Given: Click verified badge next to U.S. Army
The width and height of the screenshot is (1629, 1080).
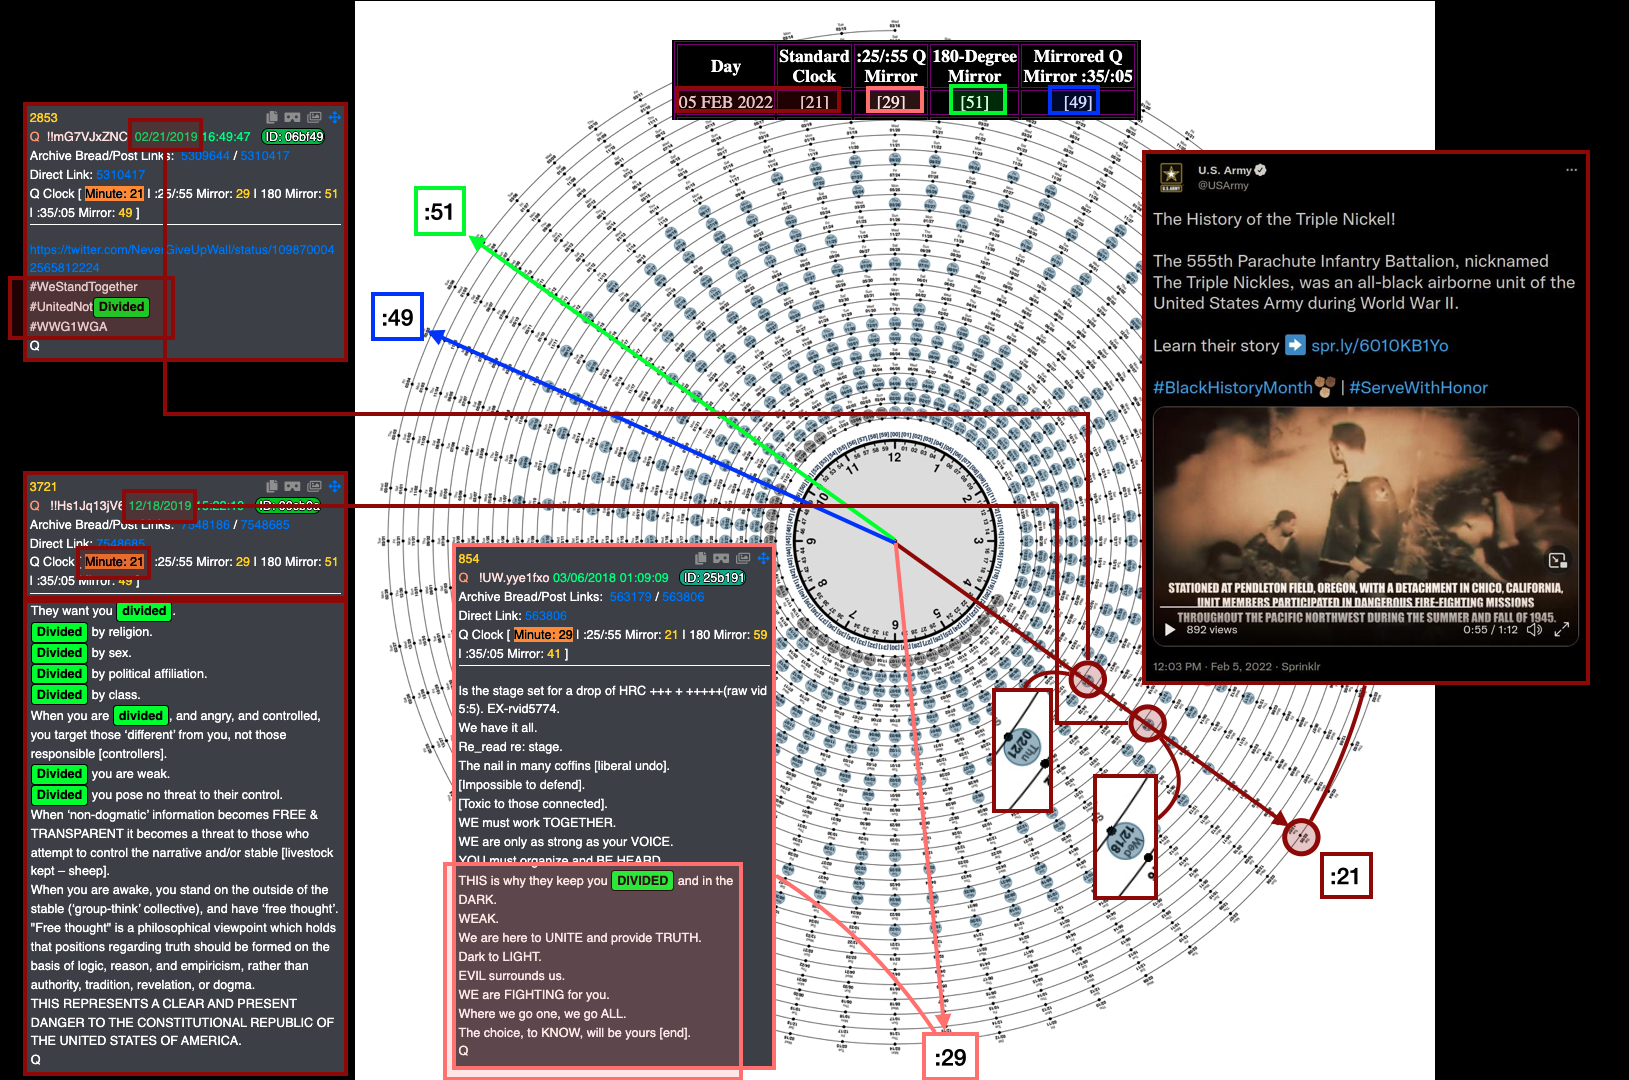Looking at the screenshot, I should coord(1261,170).
